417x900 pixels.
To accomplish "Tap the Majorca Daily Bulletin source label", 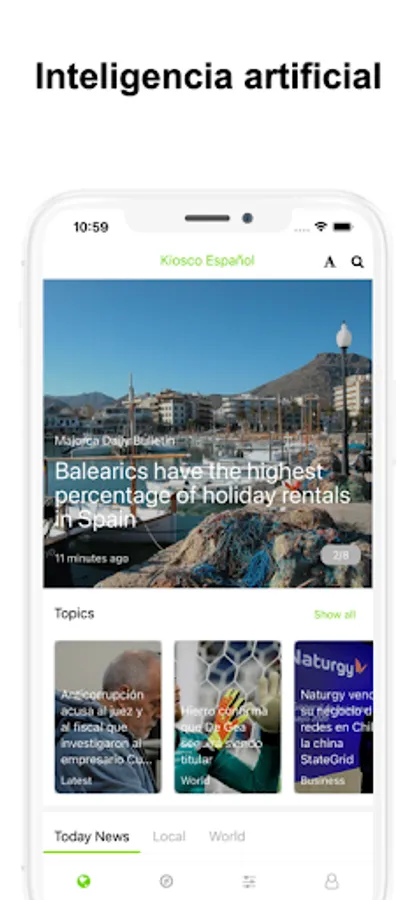I will click(x=115, y=441).
